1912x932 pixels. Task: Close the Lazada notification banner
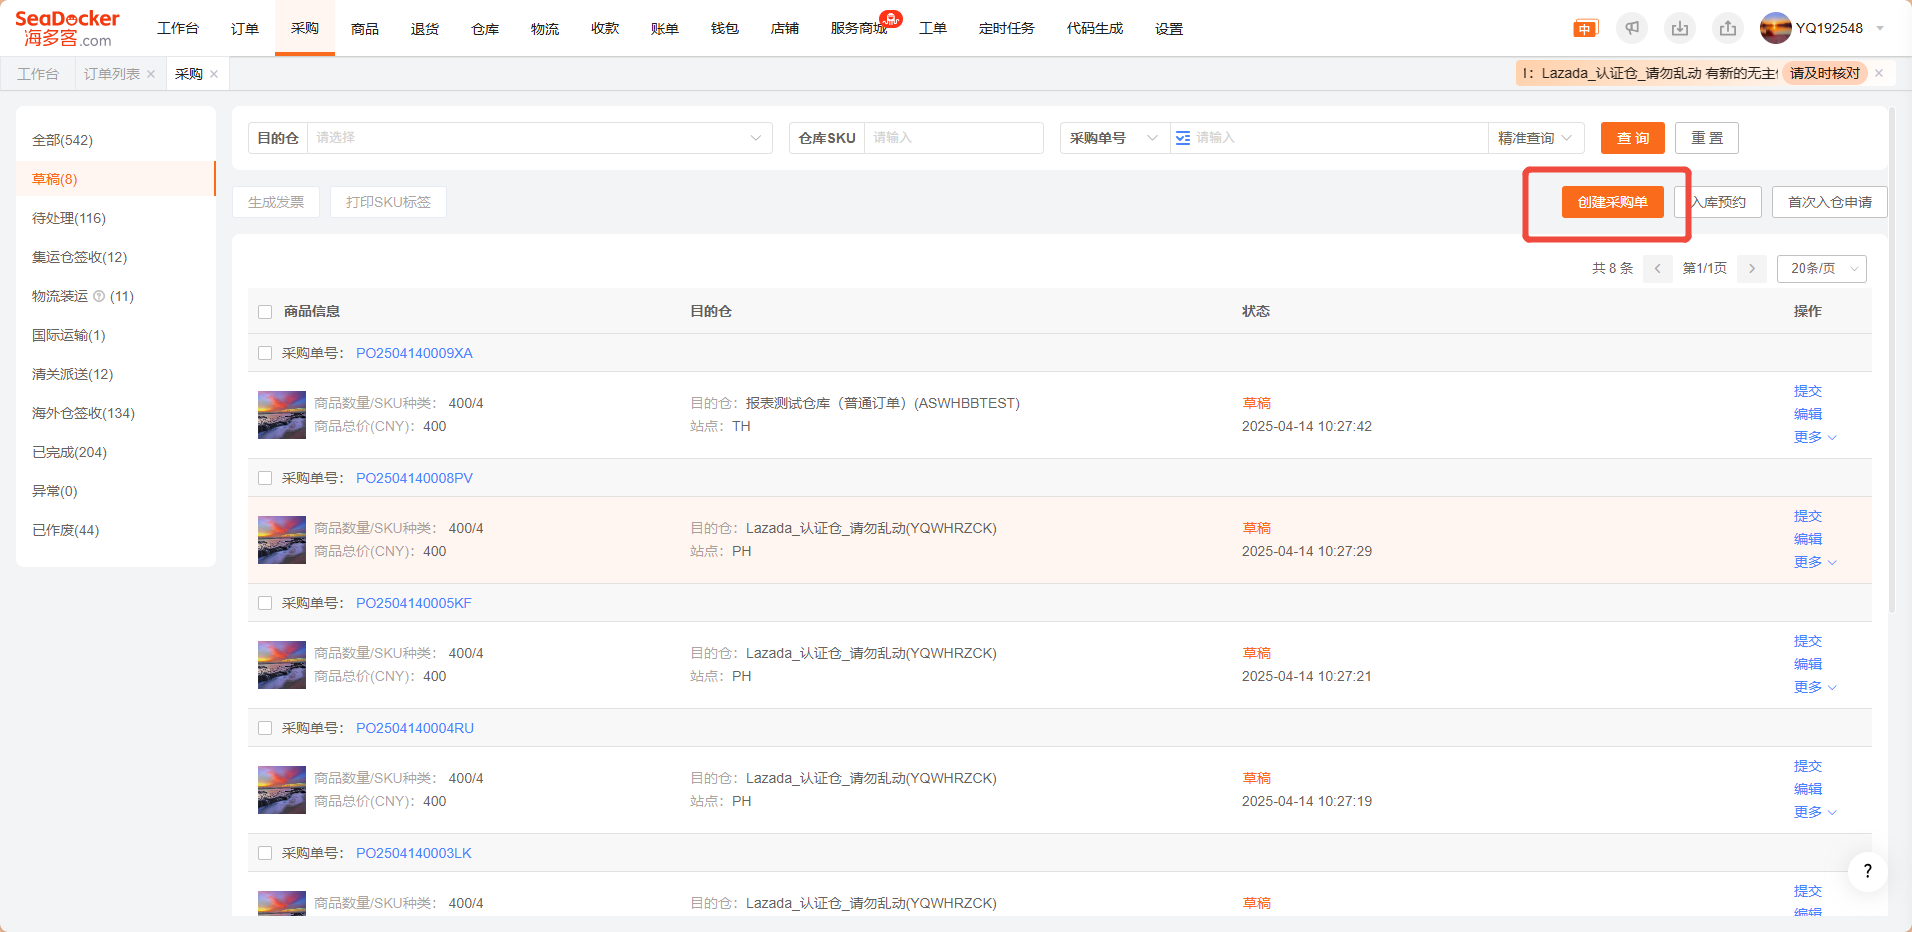1879,73
